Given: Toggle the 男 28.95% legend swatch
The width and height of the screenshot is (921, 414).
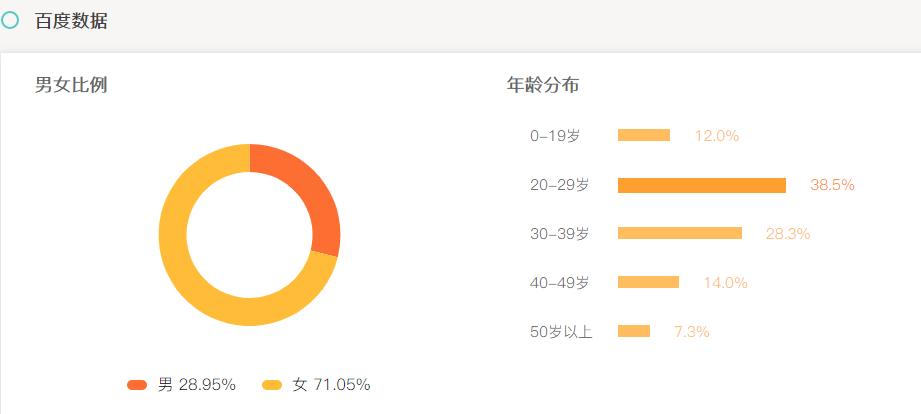Looking at the screenshot, I should [137, 385].
